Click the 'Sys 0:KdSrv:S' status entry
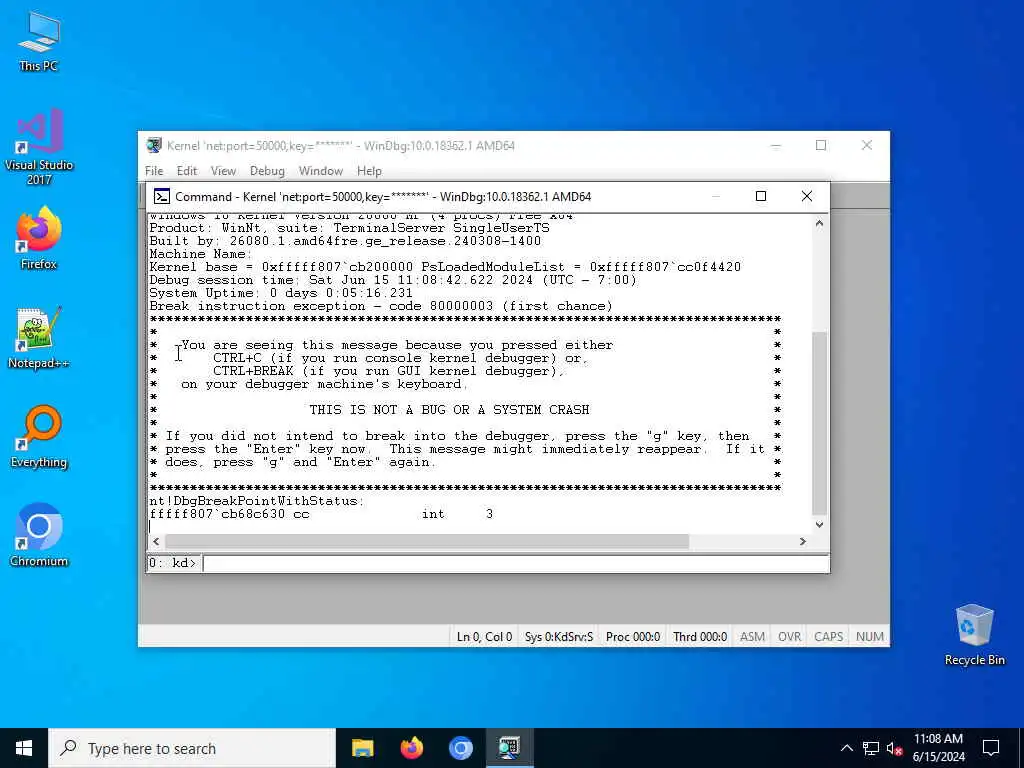 (x=559, y=637)
